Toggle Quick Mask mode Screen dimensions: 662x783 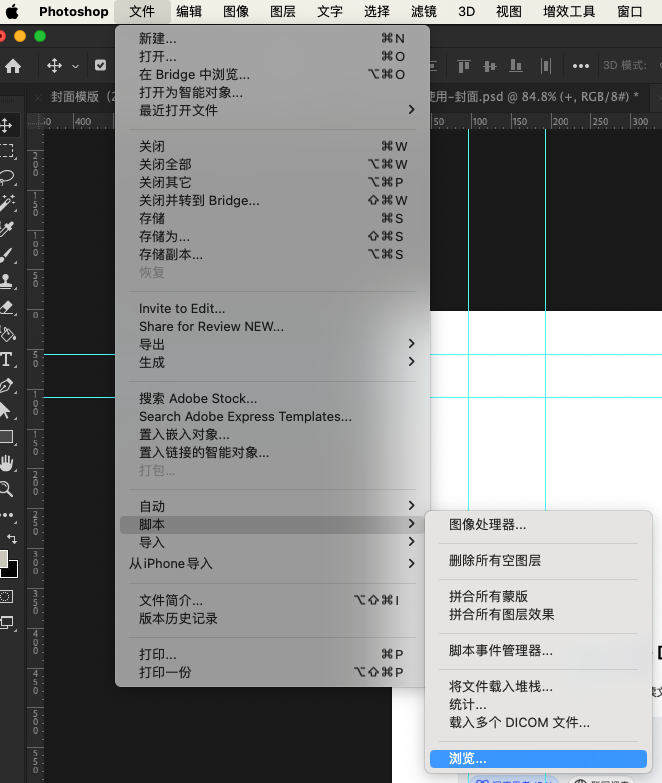[6, 596]
